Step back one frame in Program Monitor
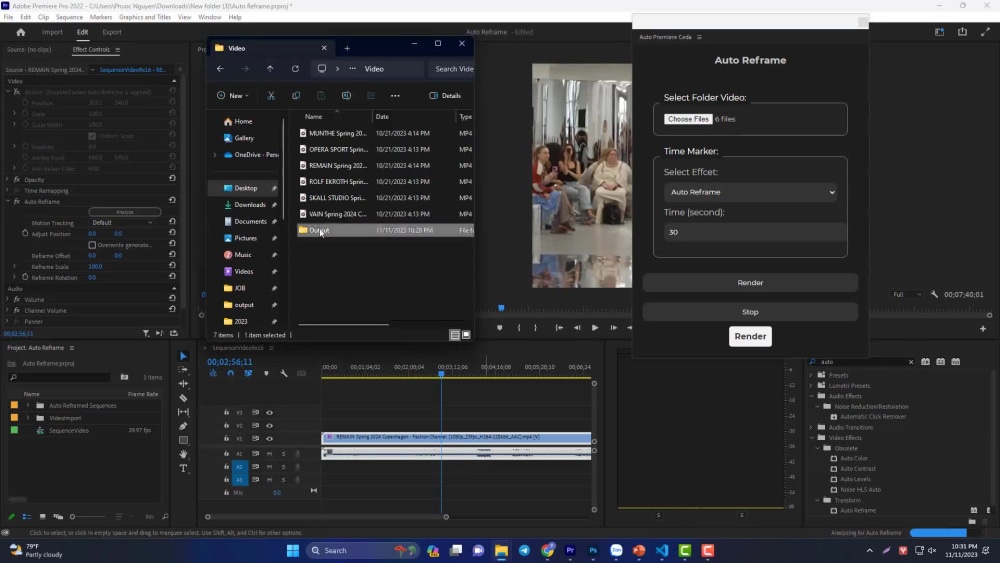The image size is (1000, 563). [x=577, y=328]
